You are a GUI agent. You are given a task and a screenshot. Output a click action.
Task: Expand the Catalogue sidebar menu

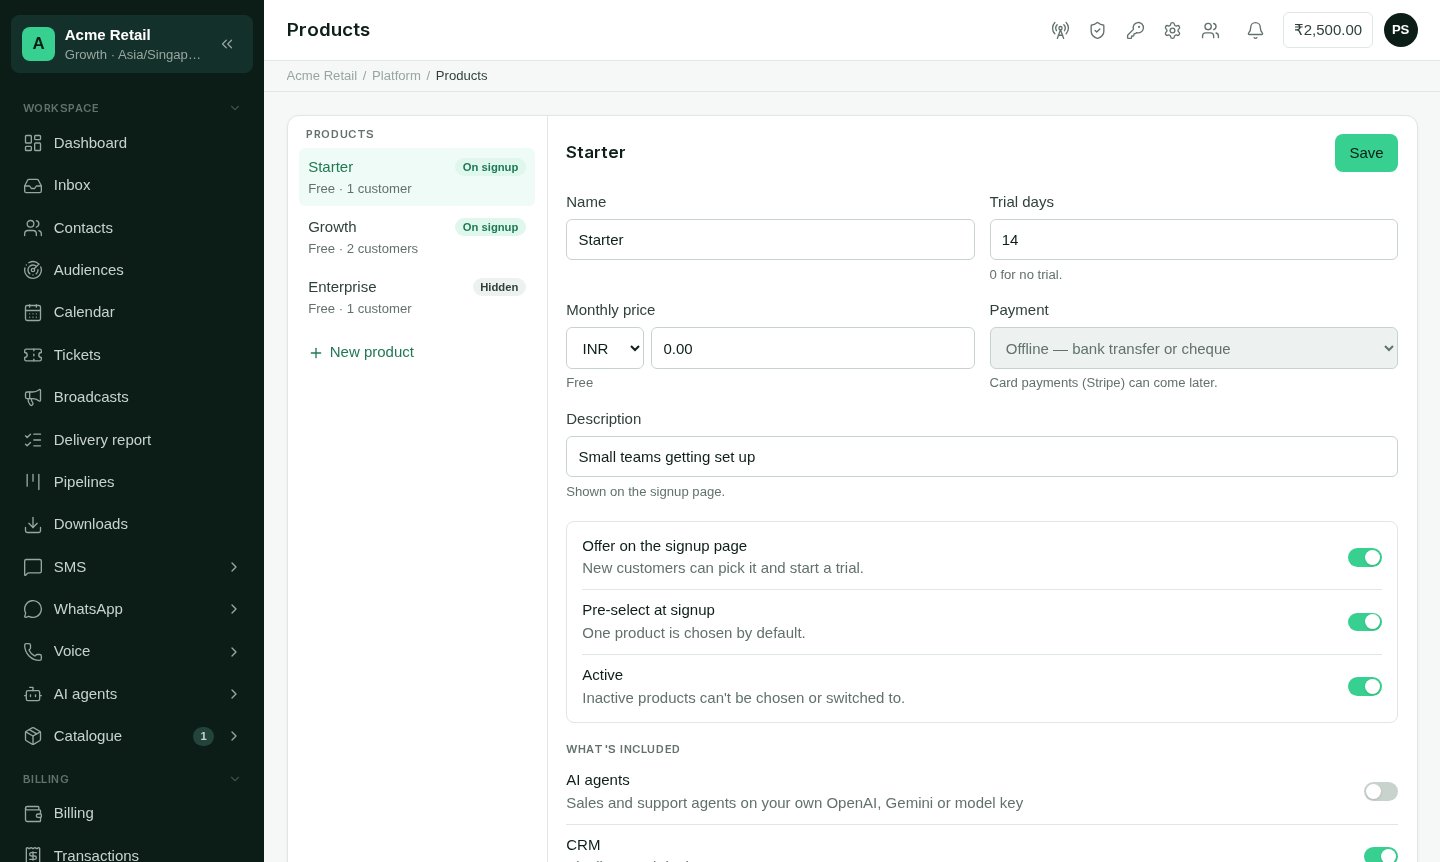132,736
